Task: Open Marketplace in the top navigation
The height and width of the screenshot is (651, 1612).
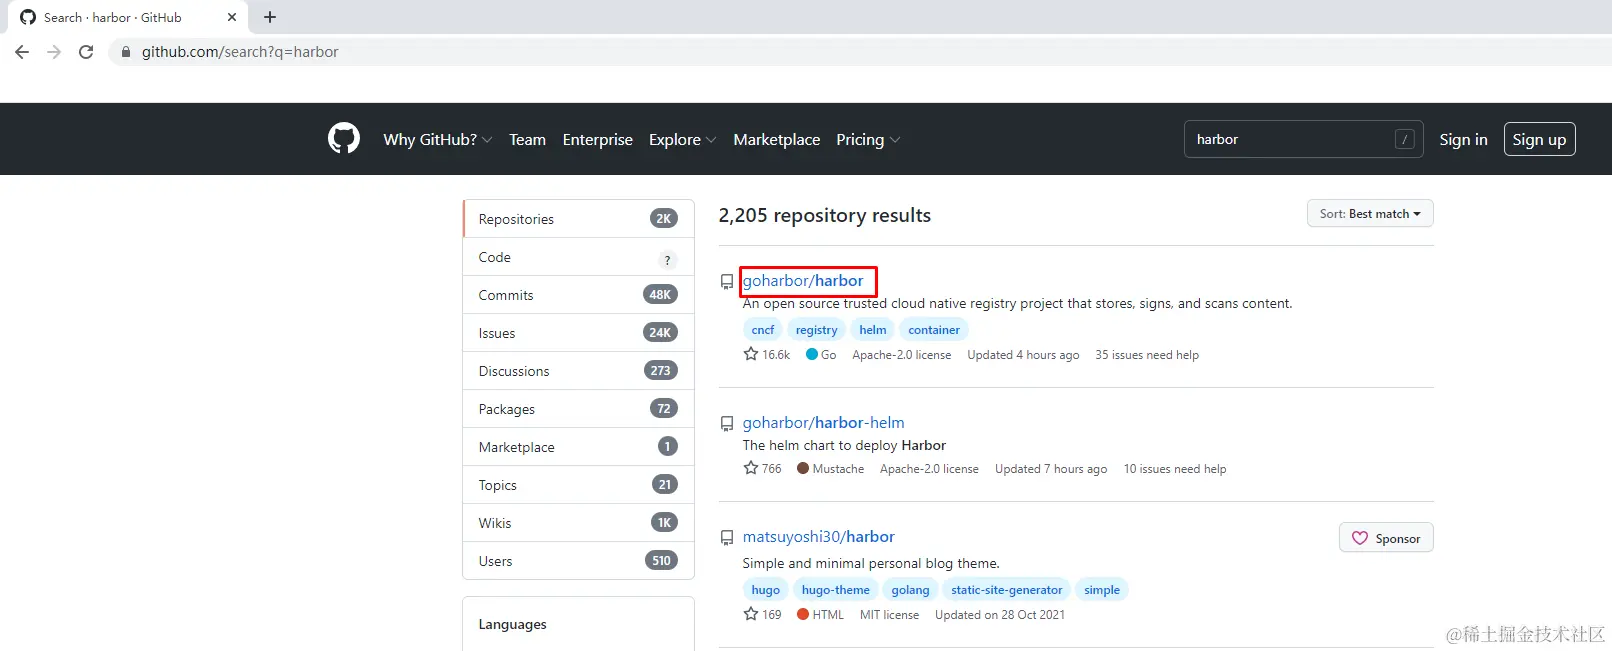Action: coord(776,140)
